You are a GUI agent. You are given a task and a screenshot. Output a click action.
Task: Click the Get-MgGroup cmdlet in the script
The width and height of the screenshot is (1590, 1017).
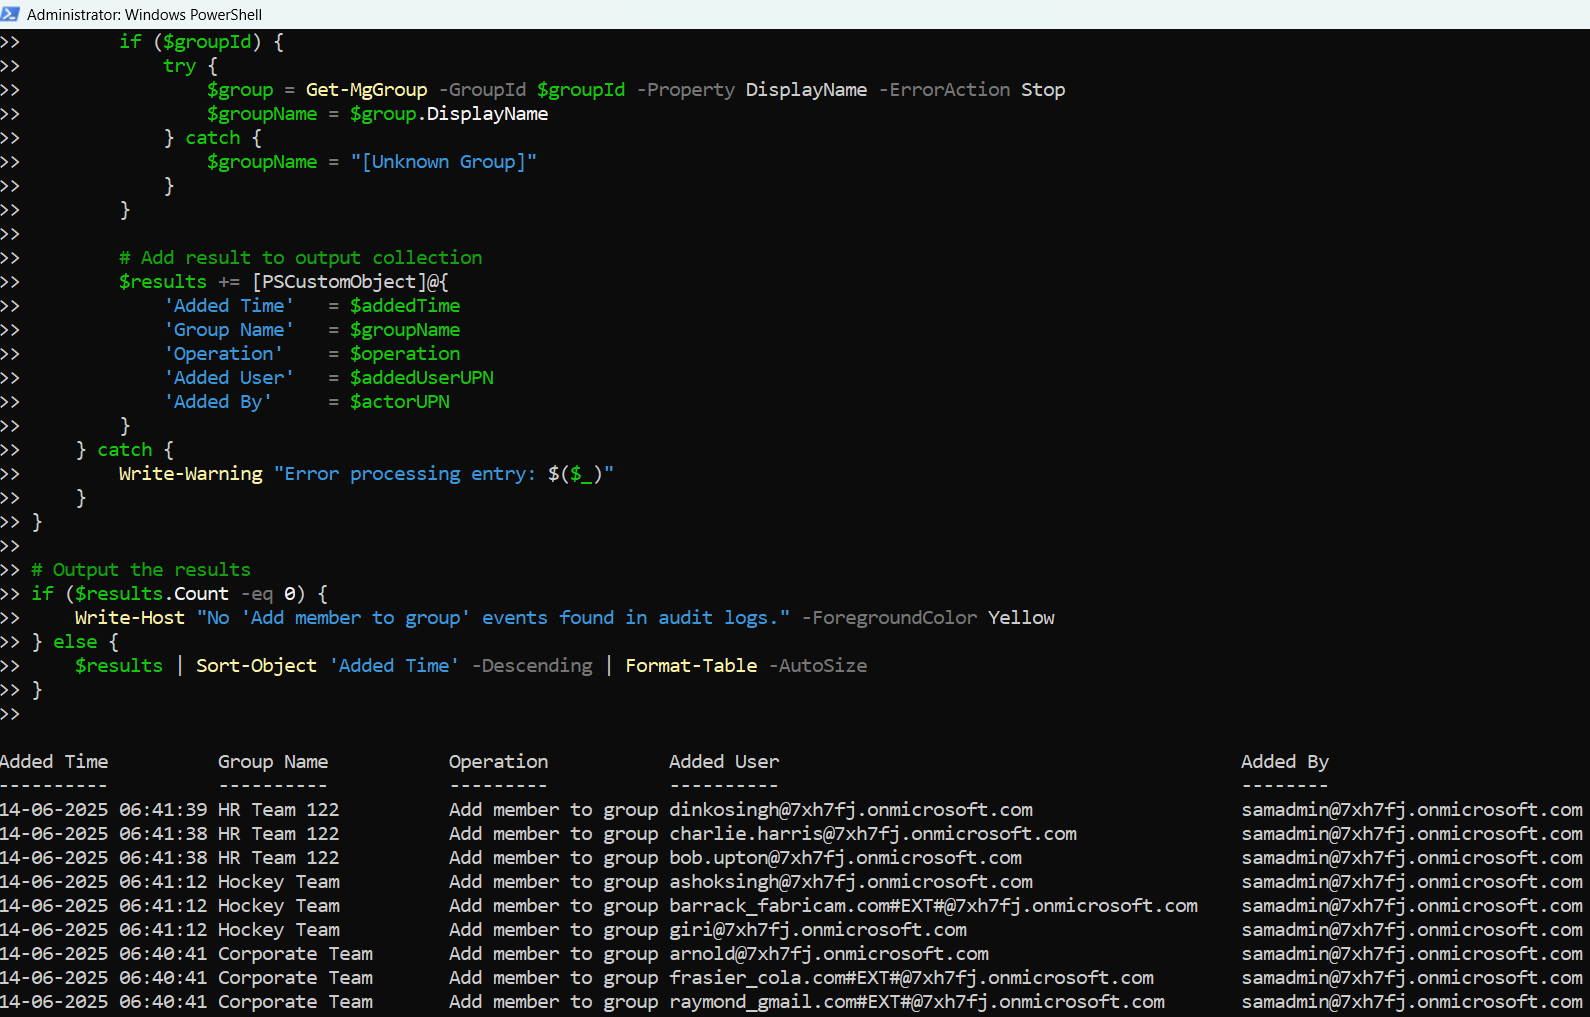366,90
